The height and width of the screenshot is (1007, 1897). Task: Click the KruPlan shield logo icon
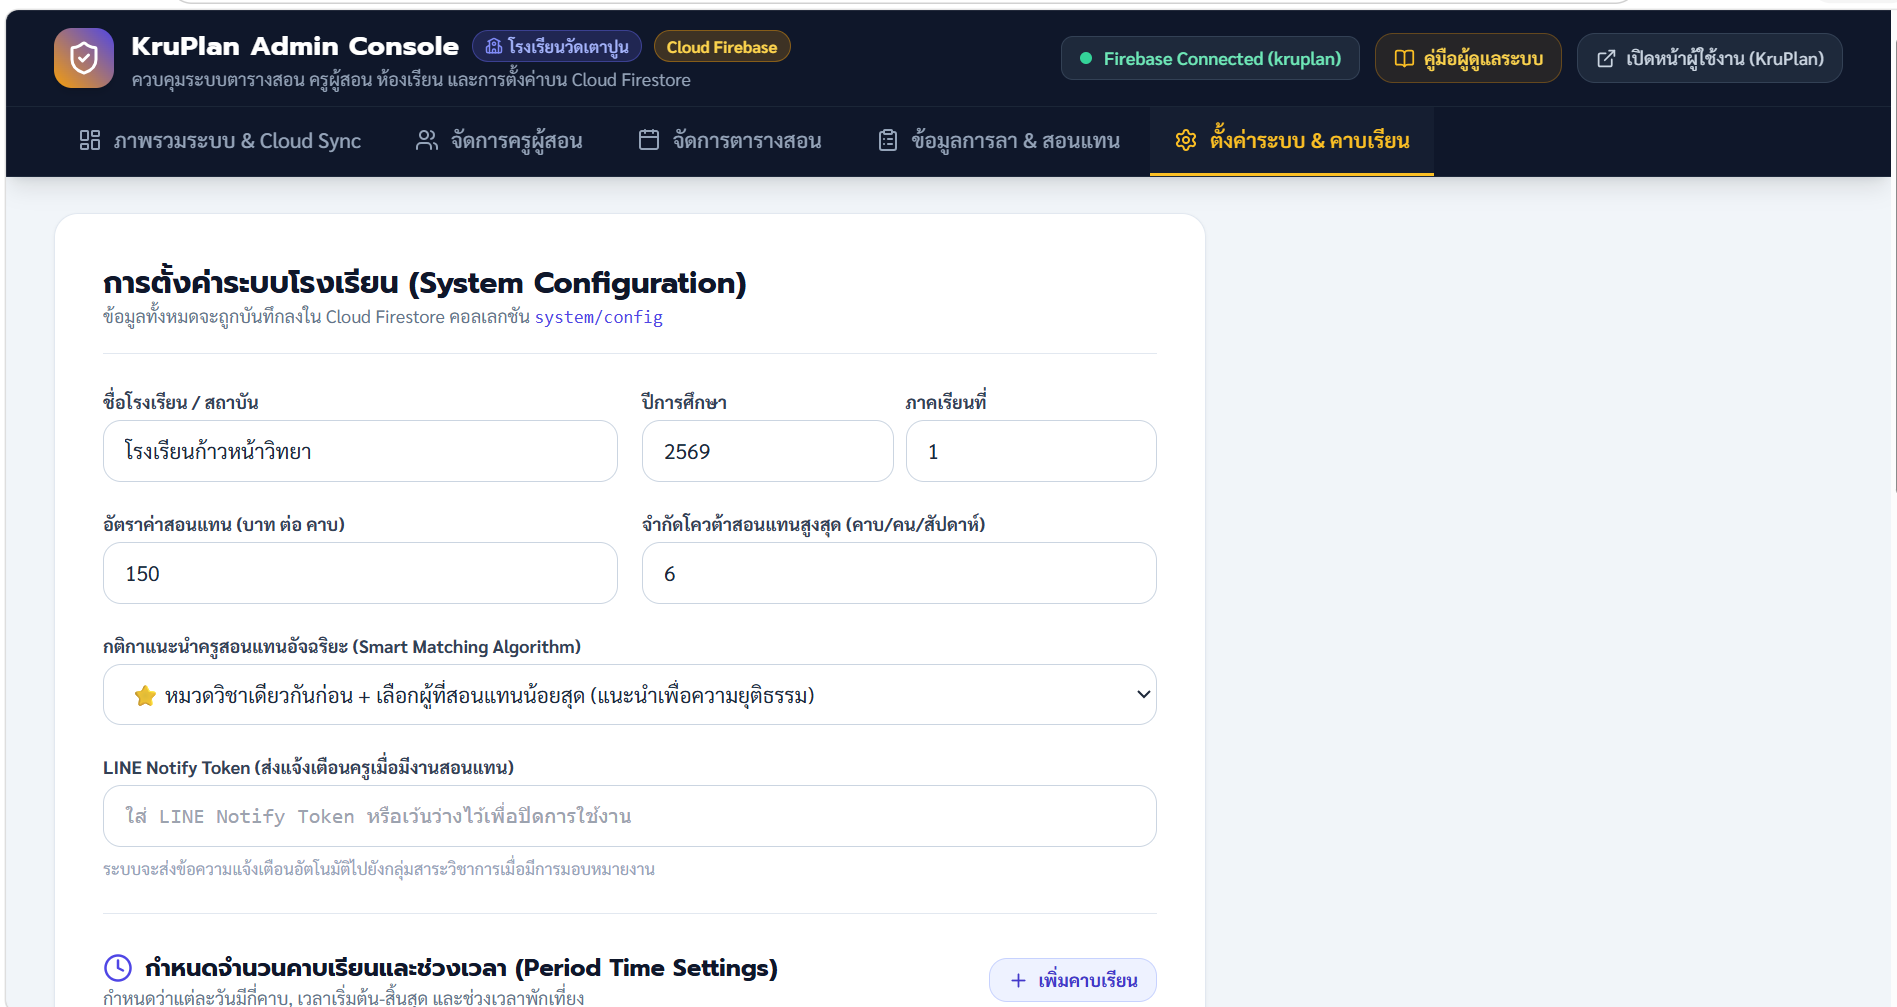click(84, 58)
